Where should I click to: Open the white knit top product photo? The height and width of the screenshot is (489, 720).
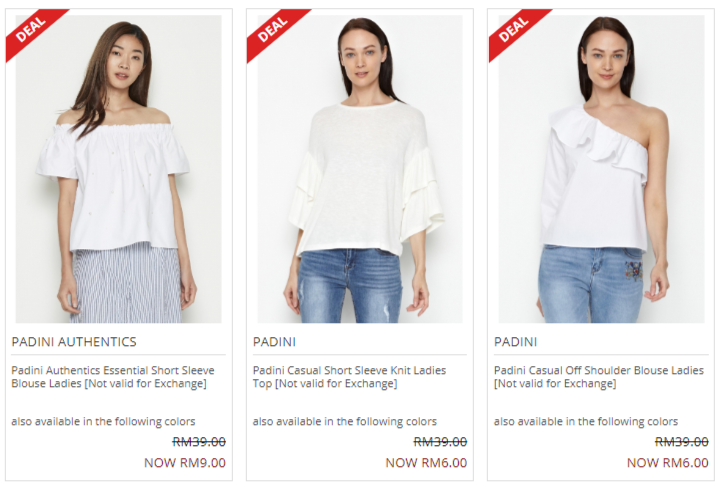click(360, 169)
